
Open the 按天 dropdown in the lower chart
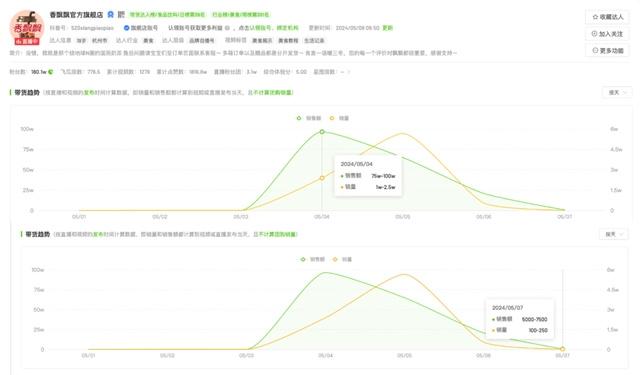pyautogui.click(x=614, y=234)
